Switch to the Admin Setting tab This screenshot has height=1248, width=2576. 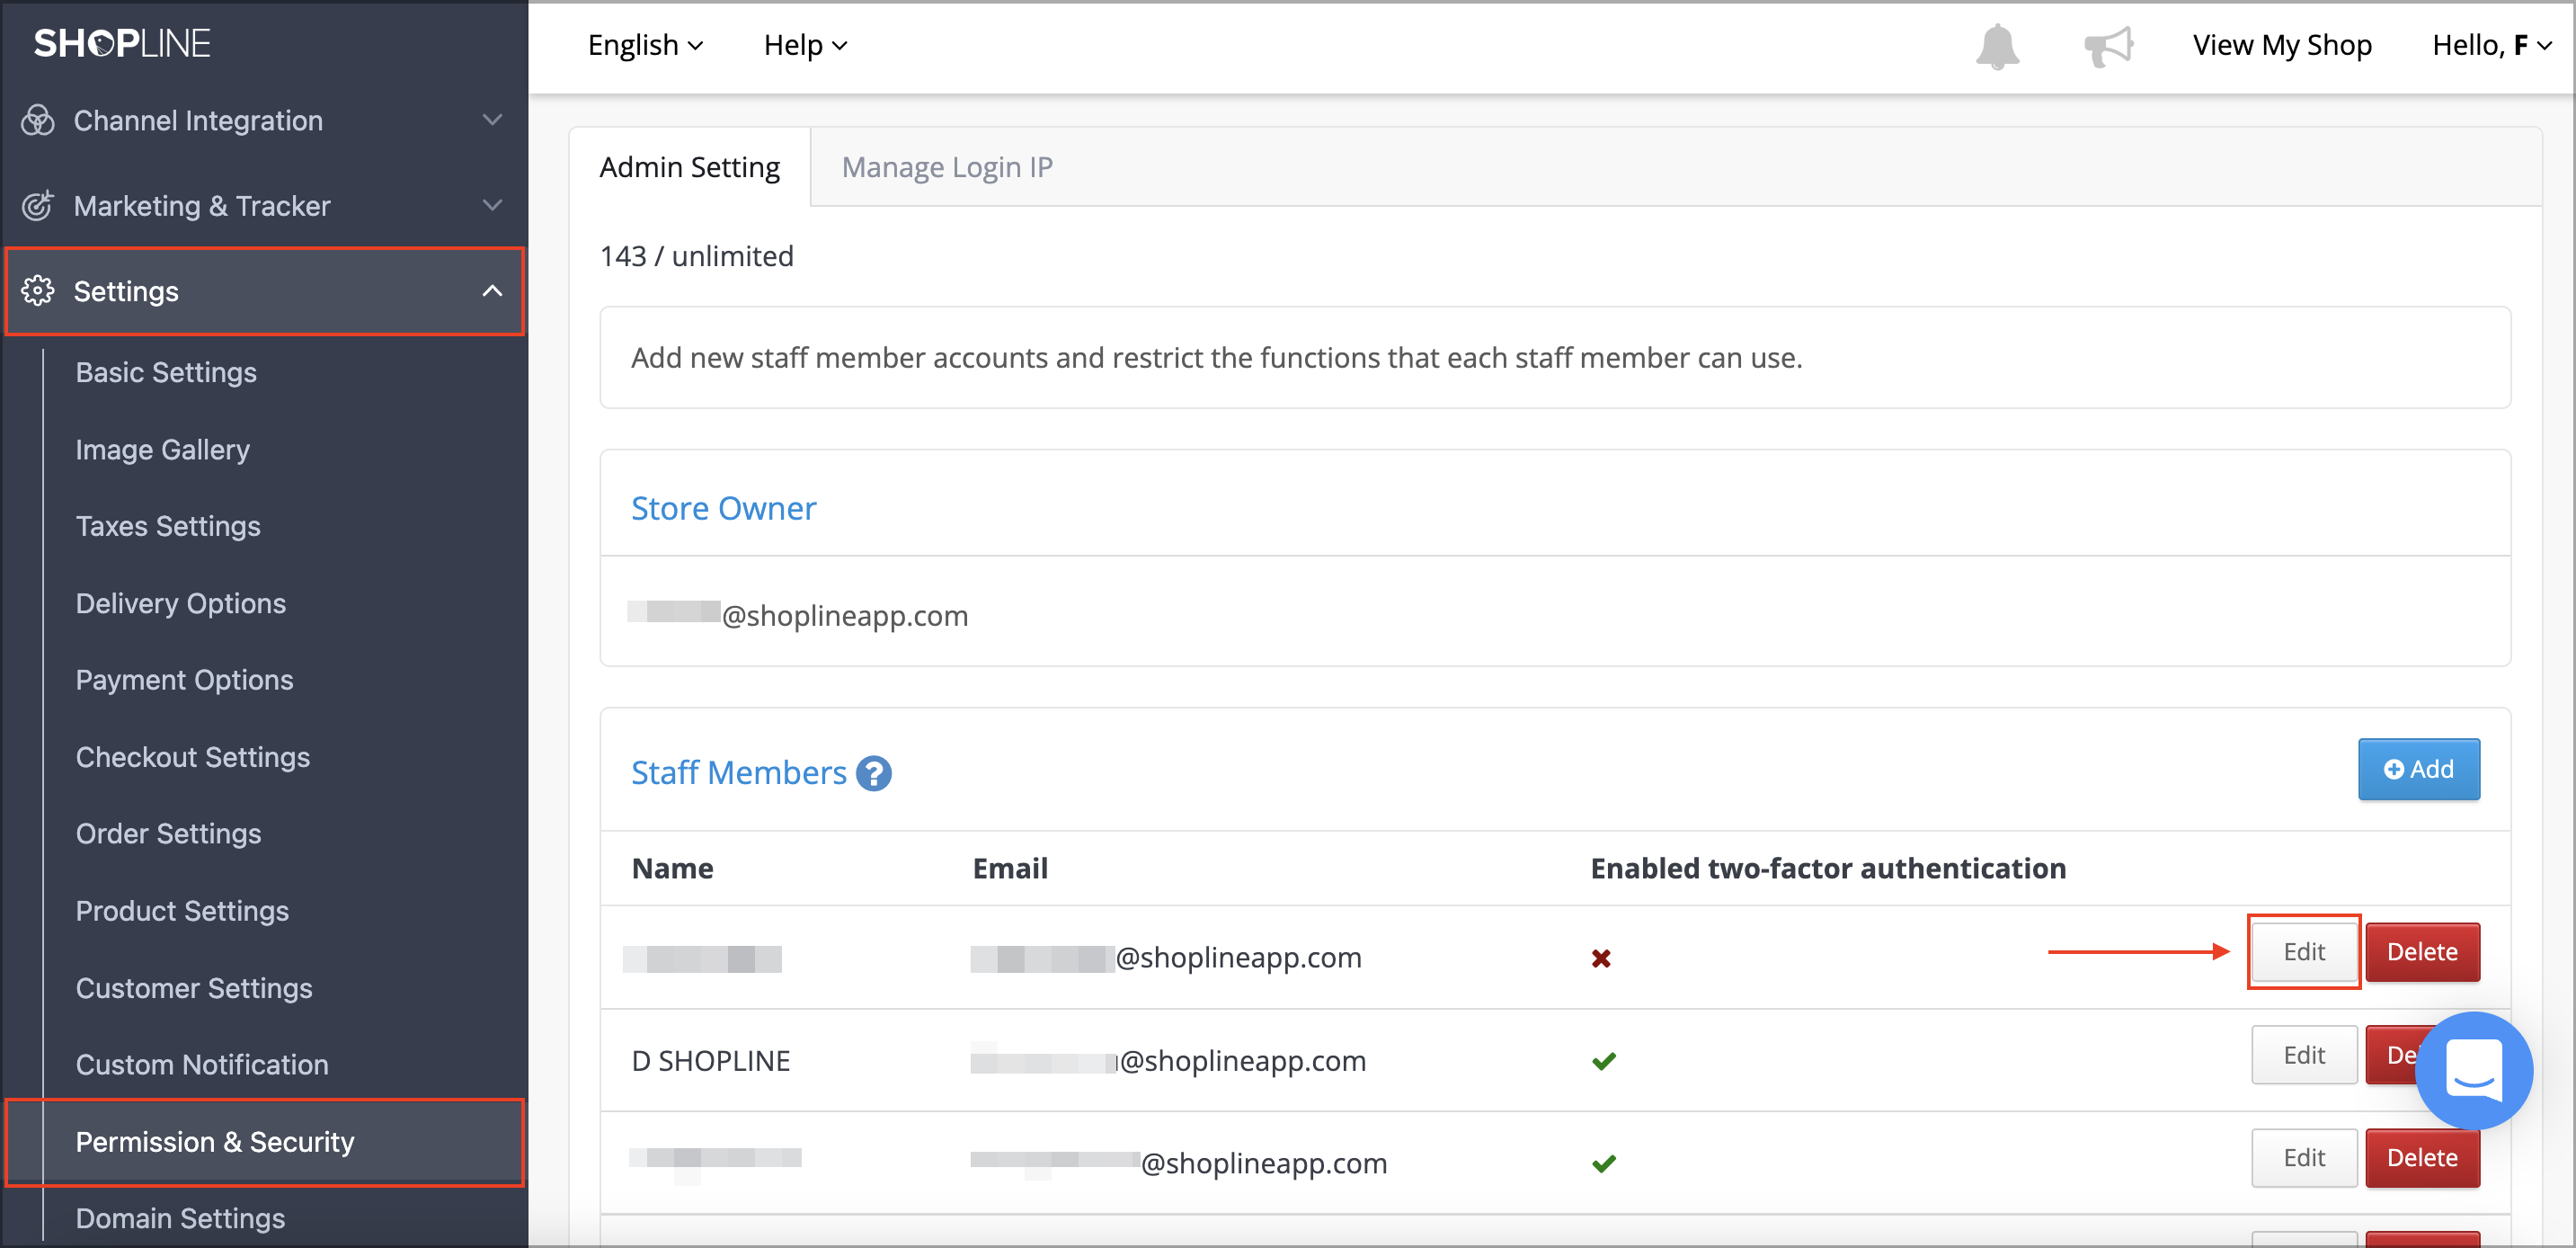coord(689,166)
